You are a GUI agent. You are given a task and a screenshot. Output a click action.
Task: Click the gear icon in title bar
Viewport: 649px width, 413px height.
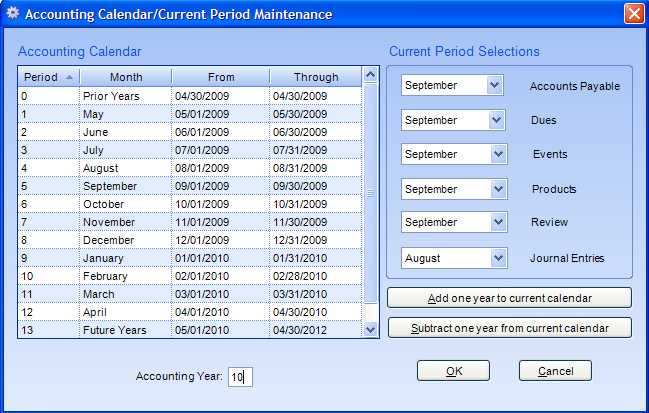[12, 14]
